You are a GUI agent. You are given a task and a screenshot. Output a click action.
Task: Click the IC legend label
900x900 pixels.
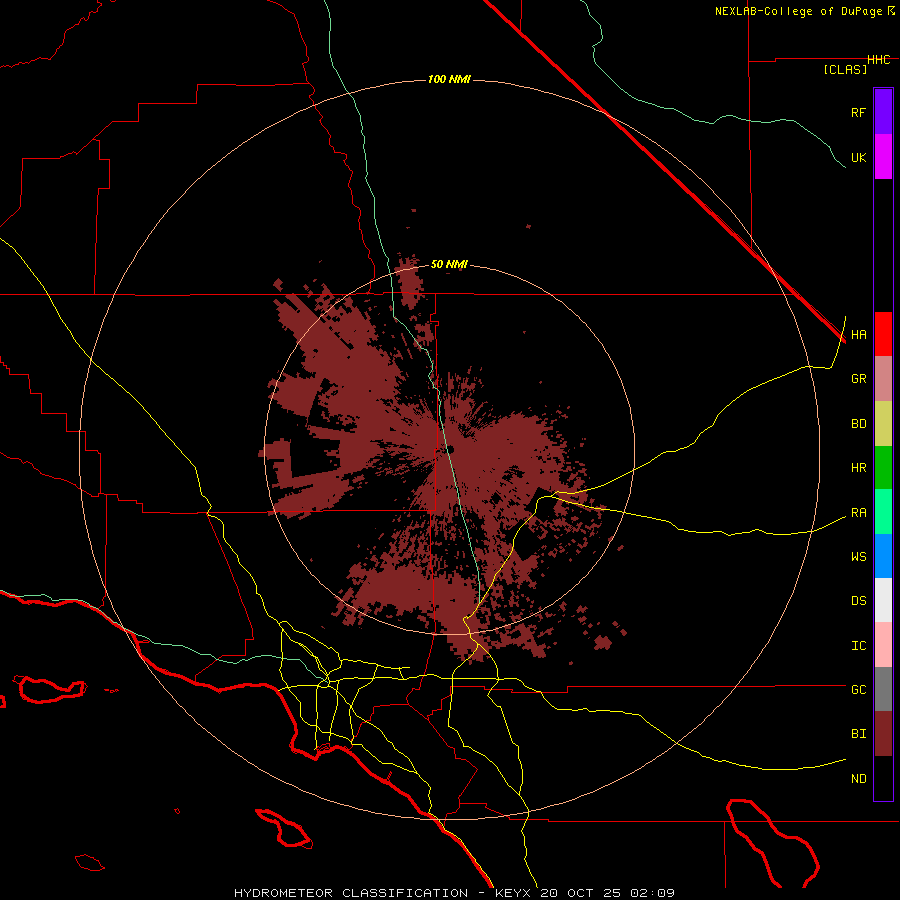point(859,646)
